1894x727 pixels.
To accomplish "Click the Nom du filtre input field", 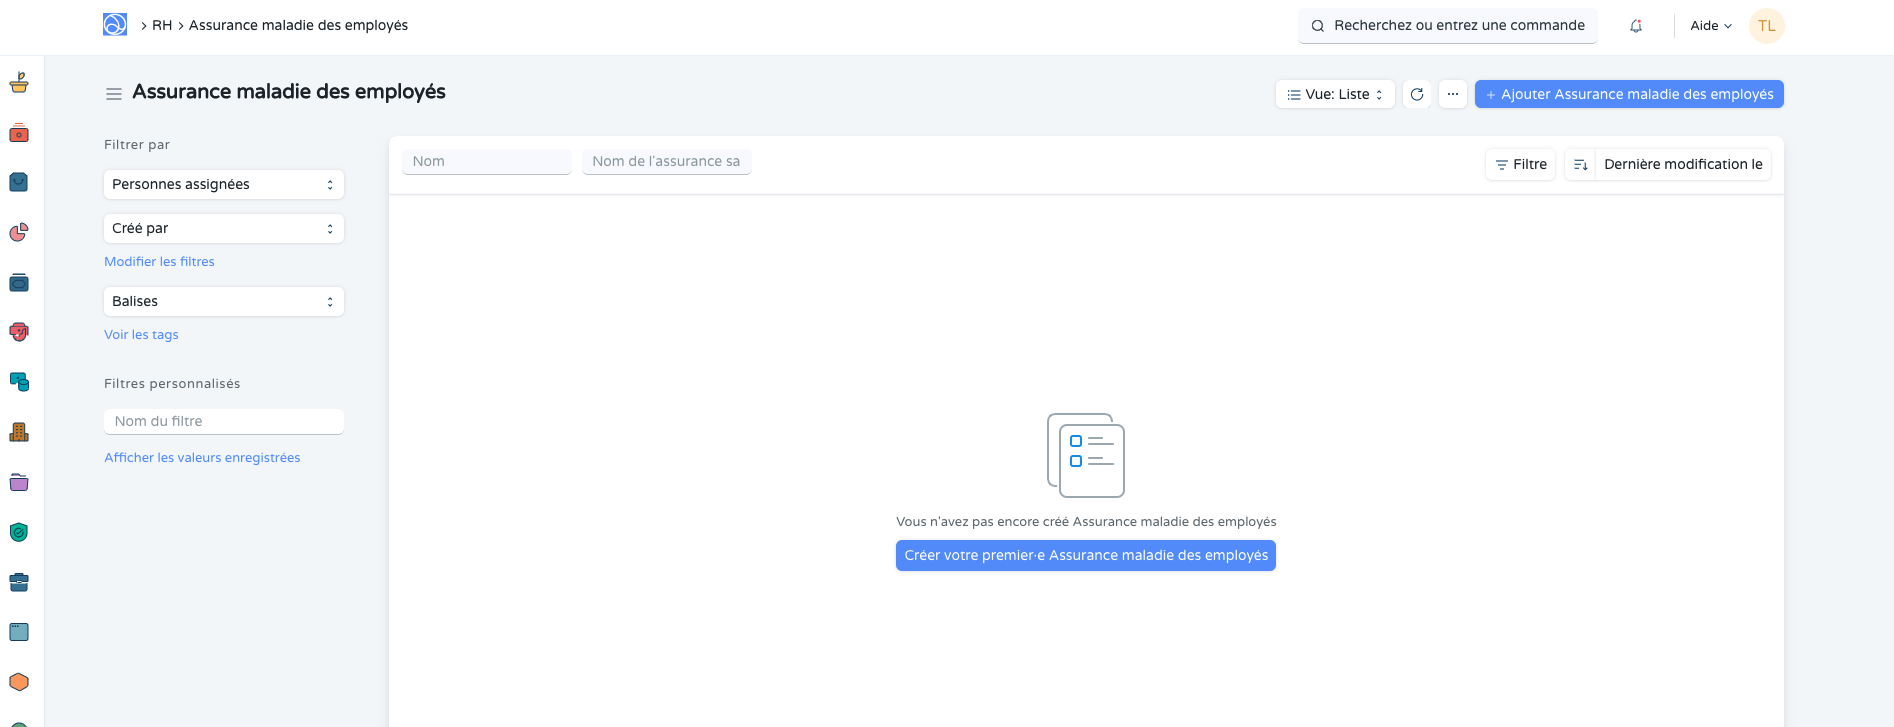I will tap(223, 422).
